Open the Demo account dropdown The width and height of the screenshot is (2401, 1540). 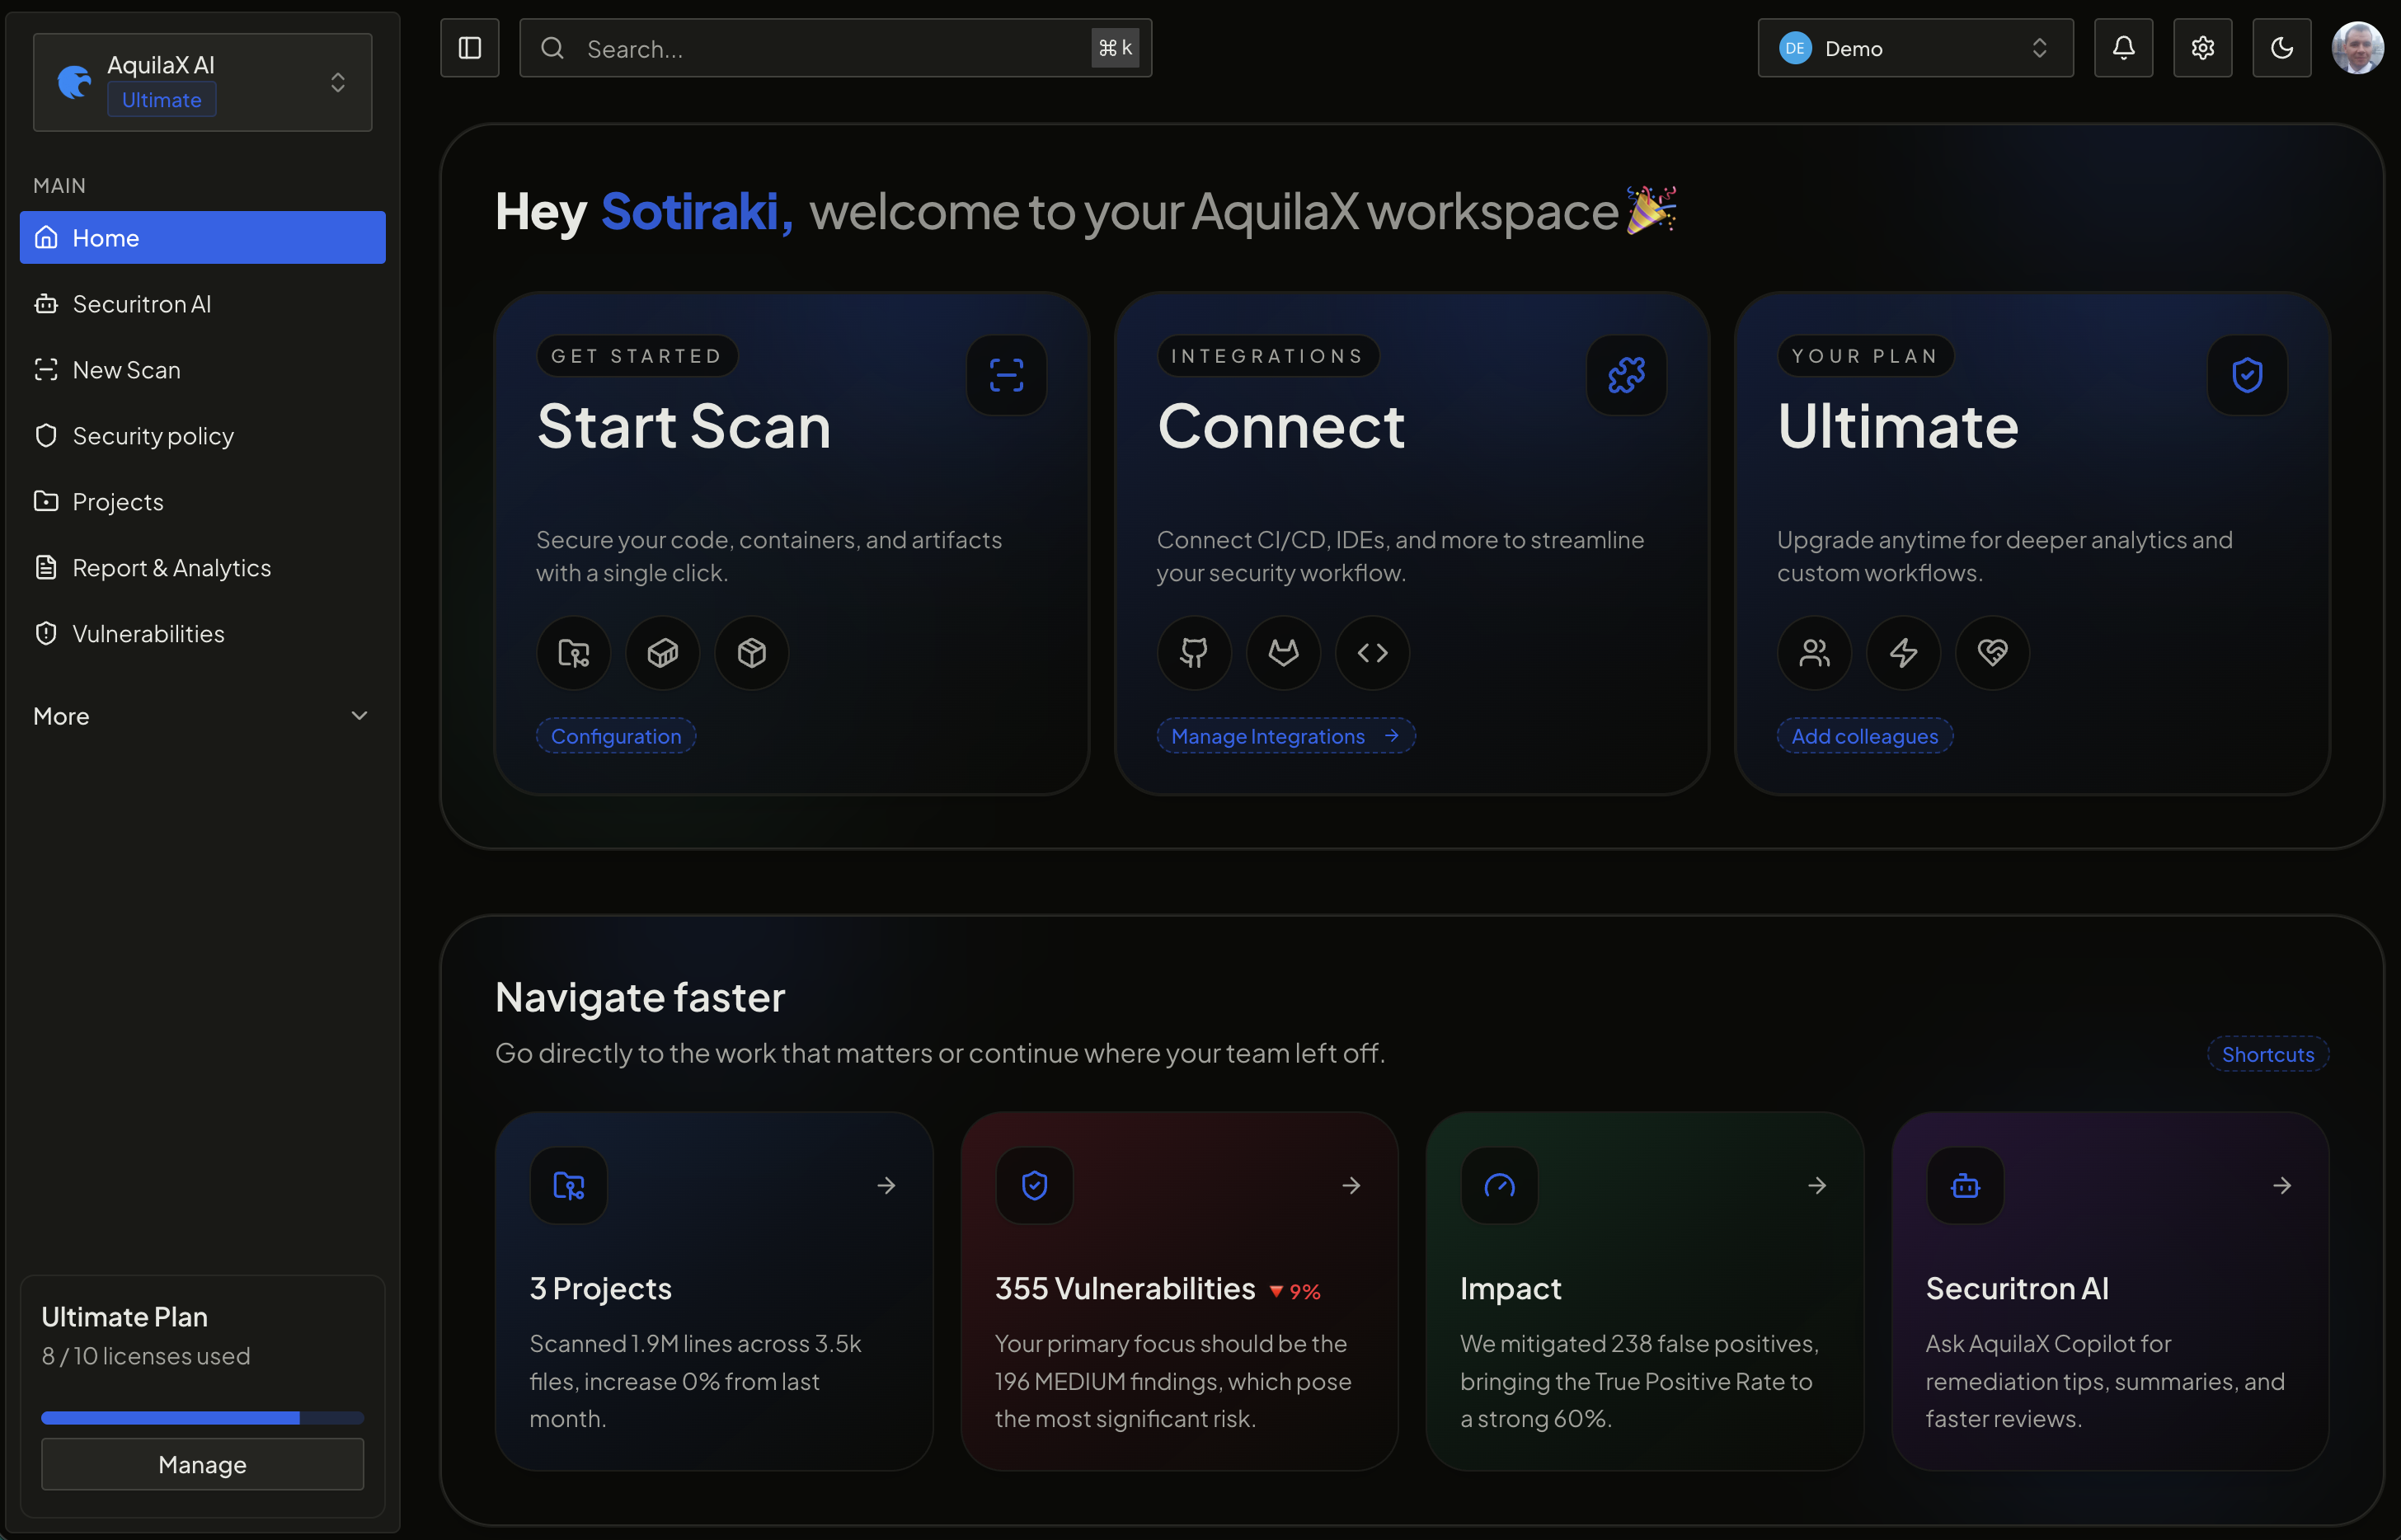[1914, 47]
